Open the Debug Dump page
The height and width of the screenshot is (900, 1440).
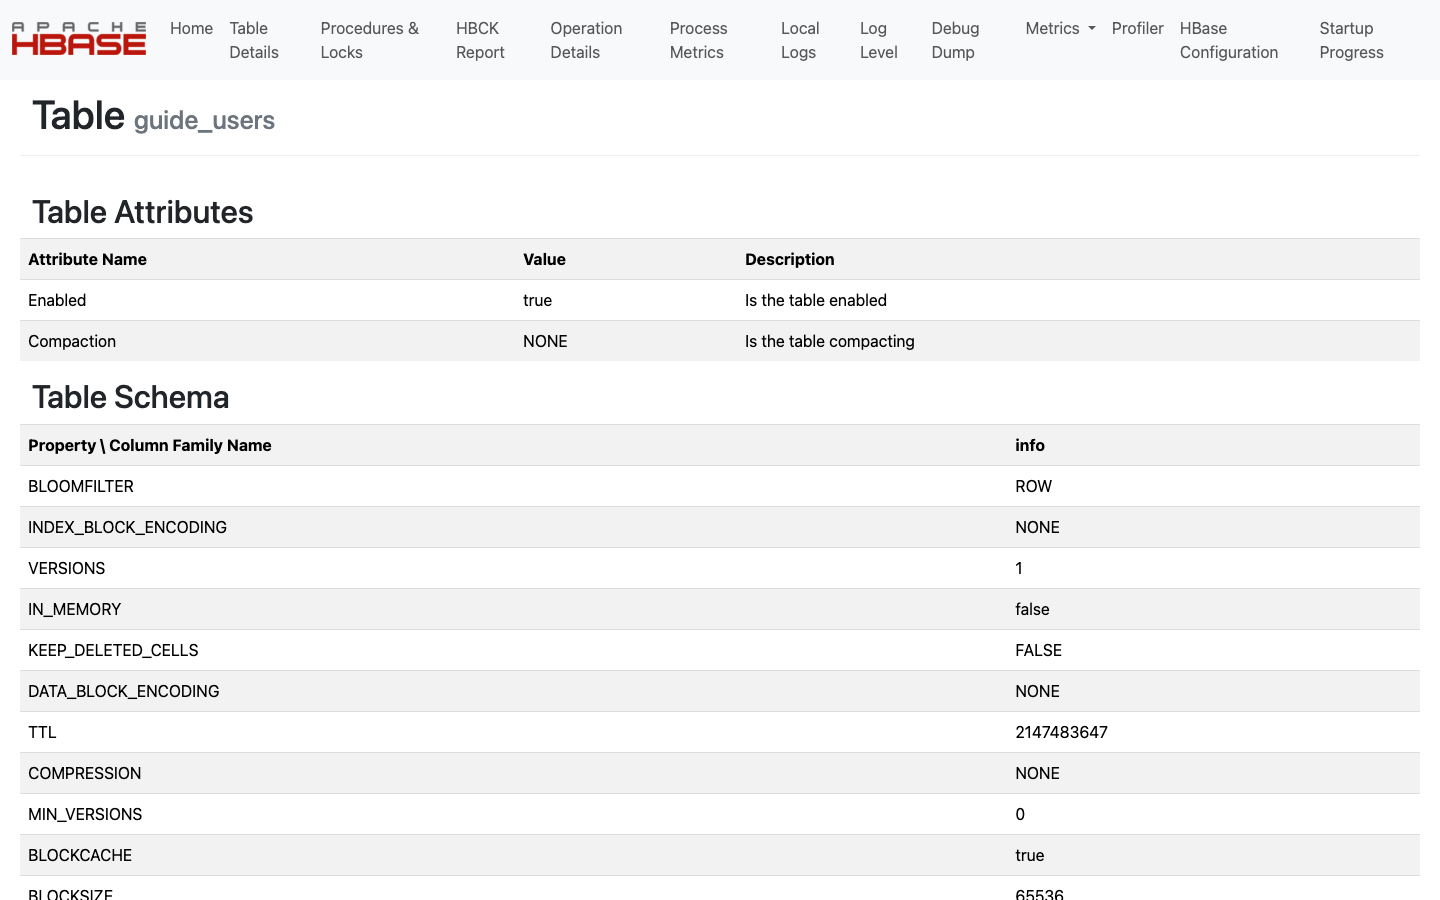[955, 40]
